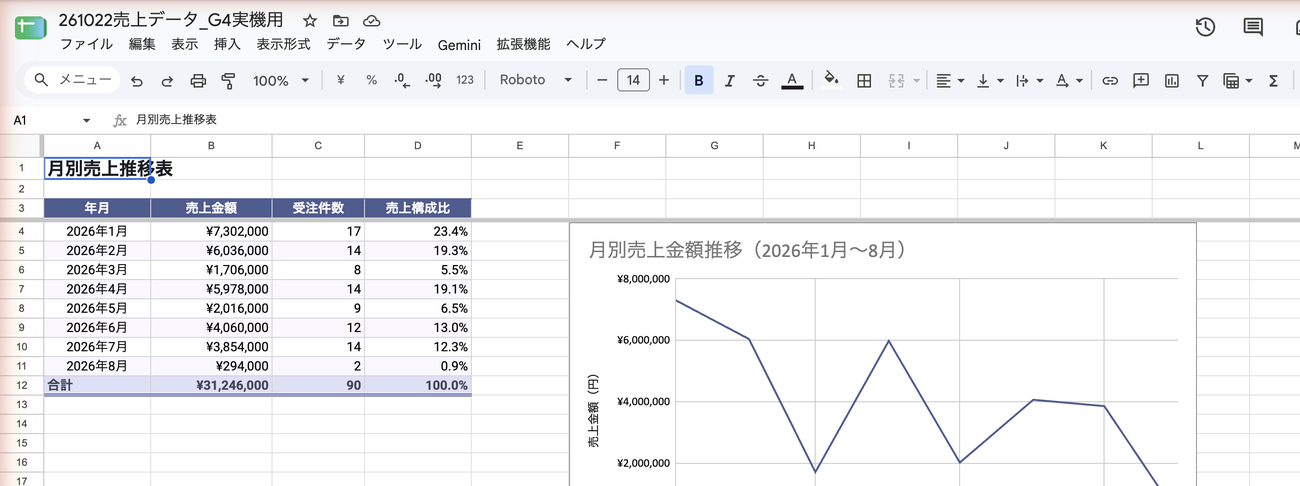Apply yen currency format

coord(341,80)
